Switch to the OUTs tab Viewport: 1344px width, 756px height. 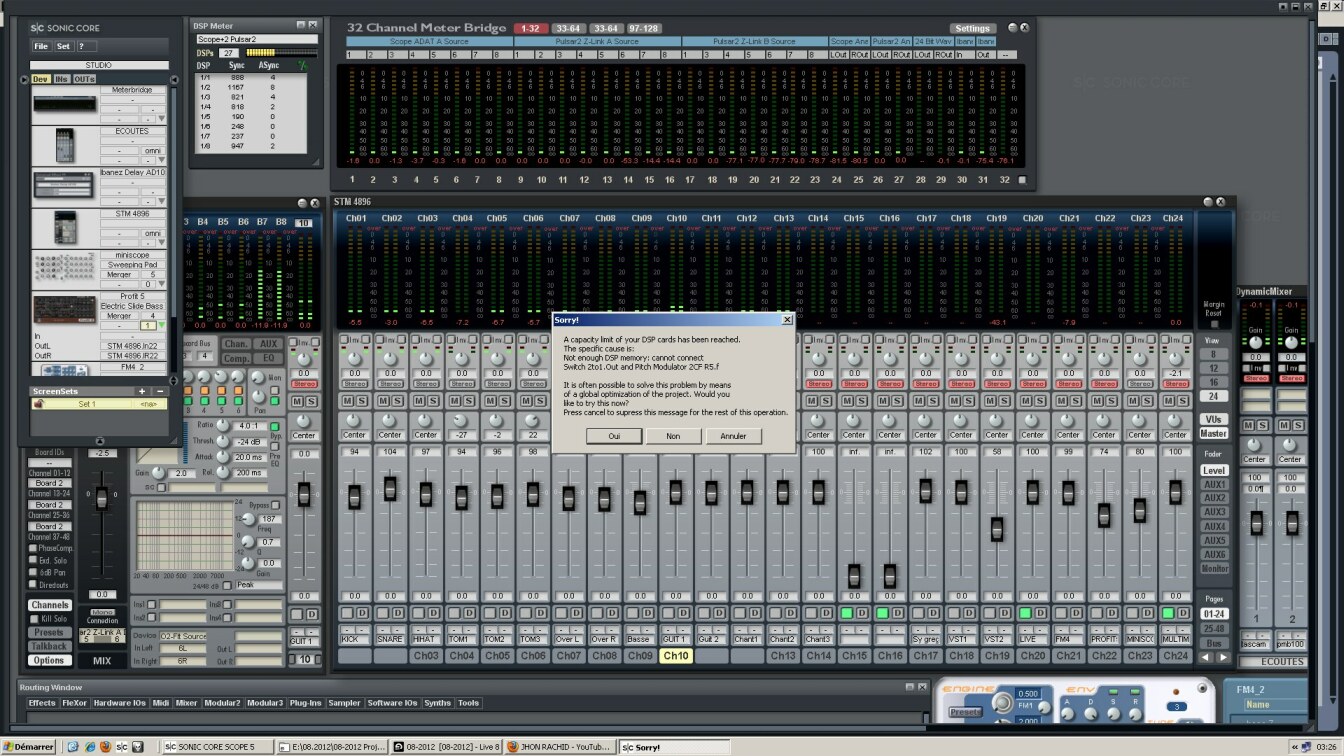(84, 79)
